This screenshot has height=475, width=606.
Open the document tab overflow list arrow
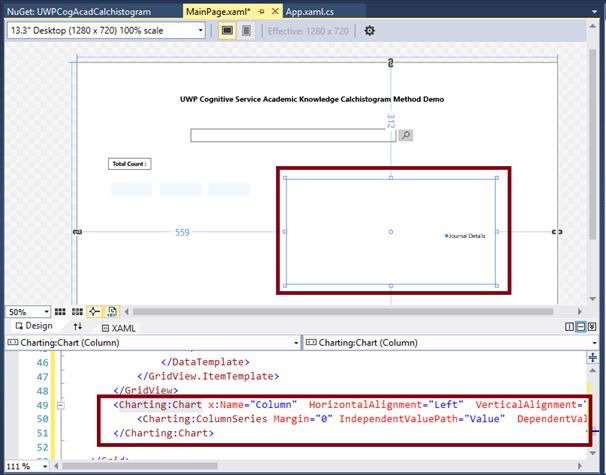[x=594, y=12]
